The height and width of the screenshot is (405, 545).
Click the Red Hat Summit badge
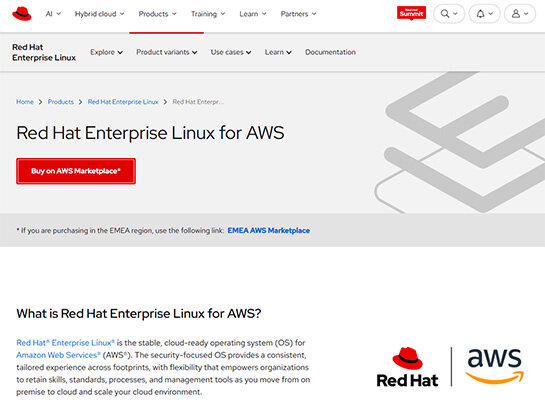pyautogui.click(x=411, y=13)
